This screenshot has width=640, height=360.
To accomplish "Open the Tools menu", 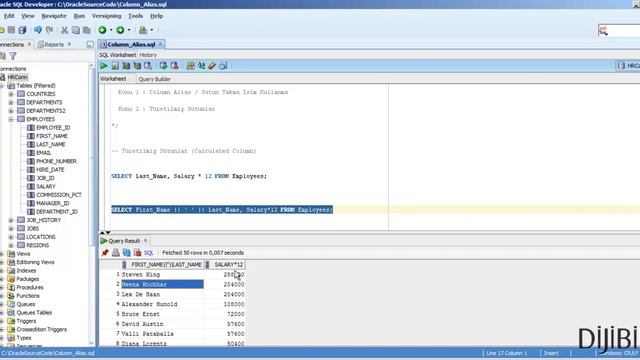I will (136, 16).
